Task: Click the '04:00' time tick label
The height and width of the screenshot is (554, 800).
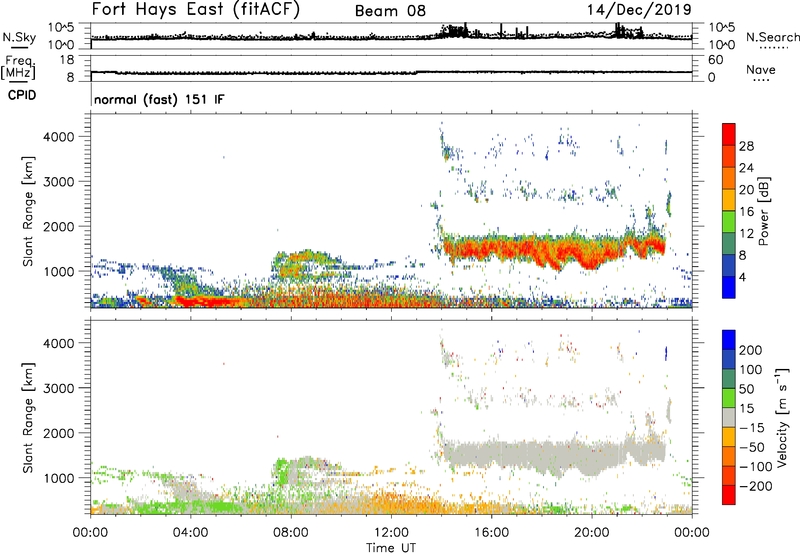Action: click(x=190, y=533)
